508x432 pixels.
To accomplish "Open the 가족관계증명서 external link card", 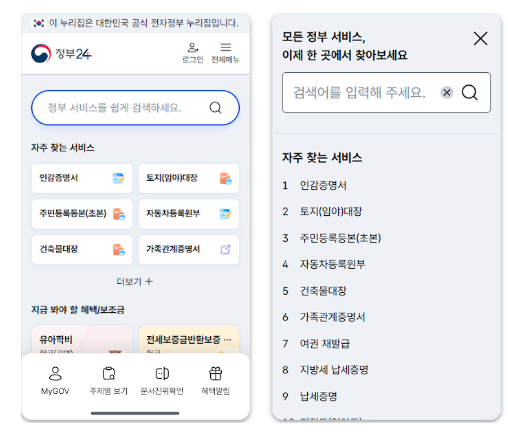I will tap(189, 249).
